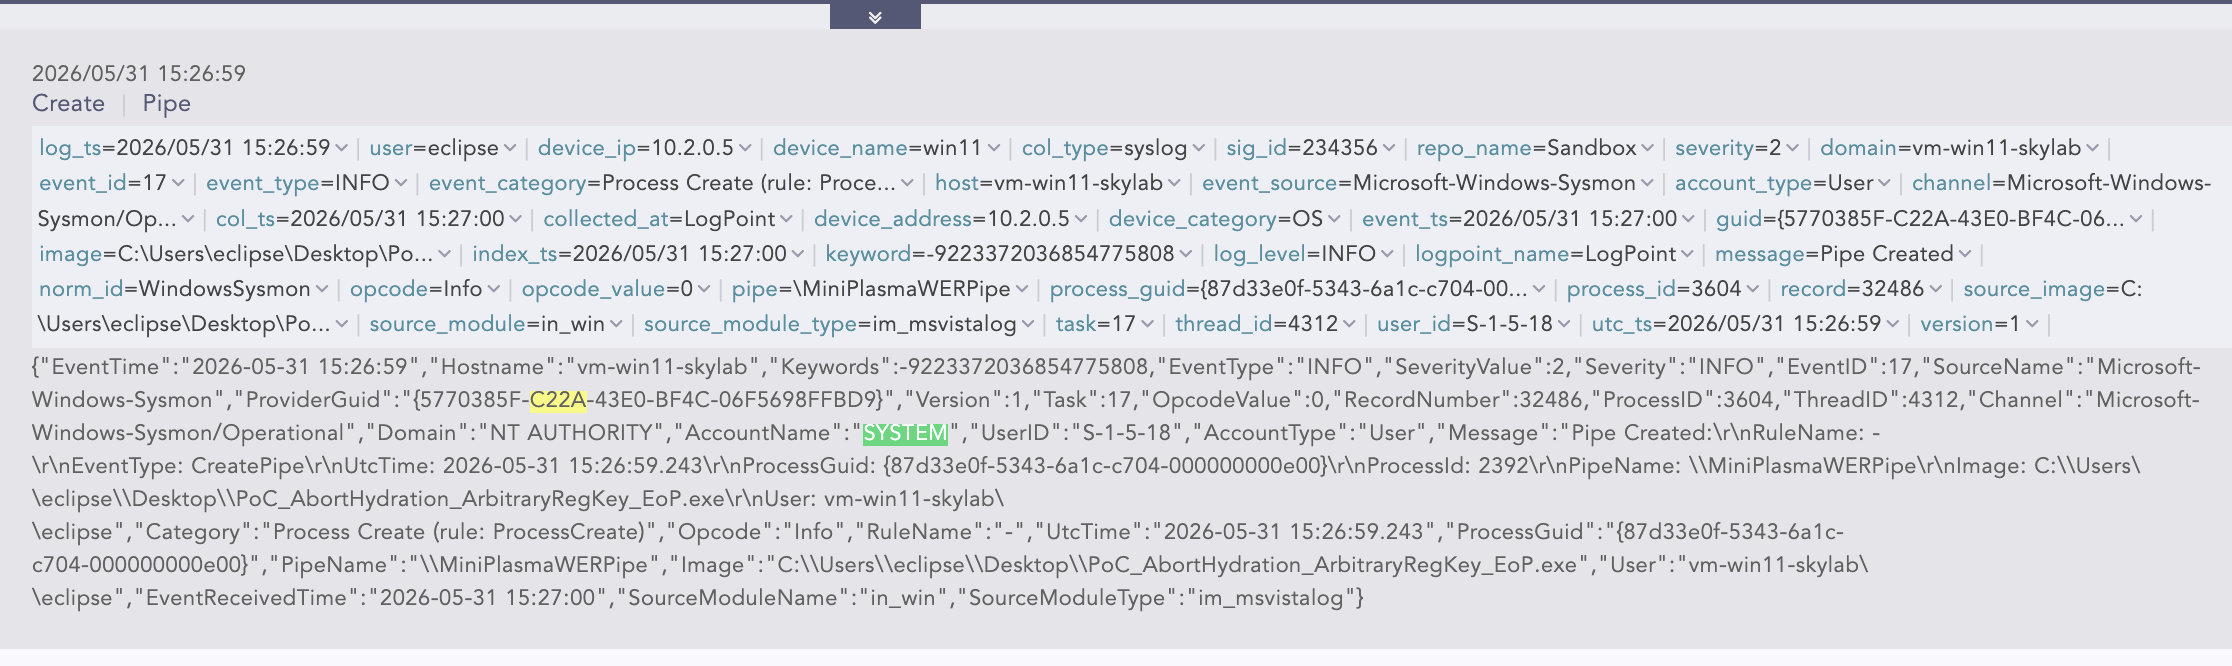Click the chevron after severity=2
This screenshot has height=666, width=2232.
click(x=1792, y=149)
